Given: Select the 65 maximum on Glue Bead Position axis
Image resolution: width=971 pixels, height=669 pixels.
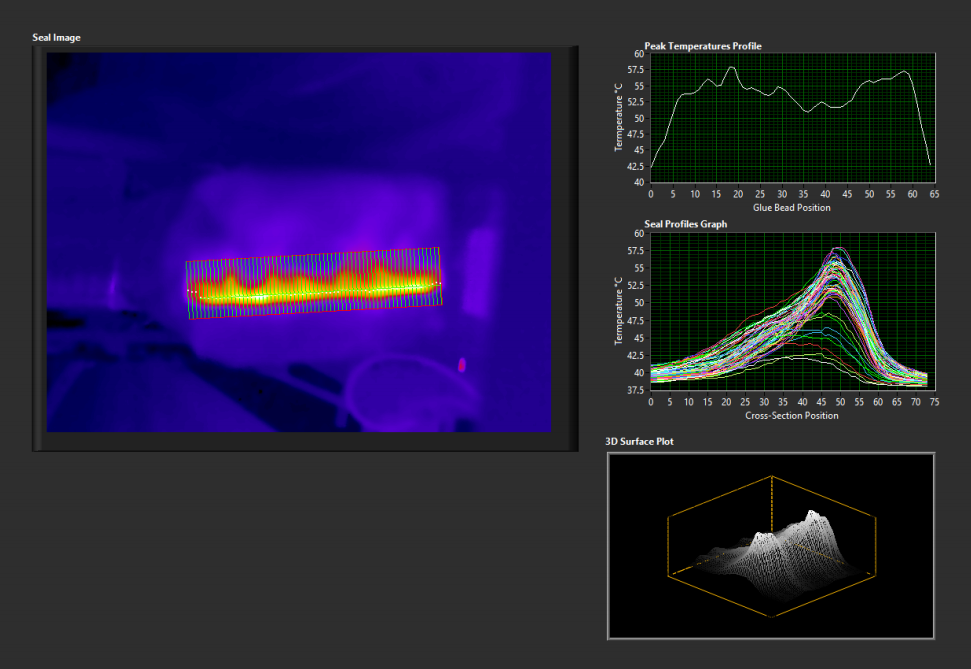Looking at the screenshot, I should (934, 194).
